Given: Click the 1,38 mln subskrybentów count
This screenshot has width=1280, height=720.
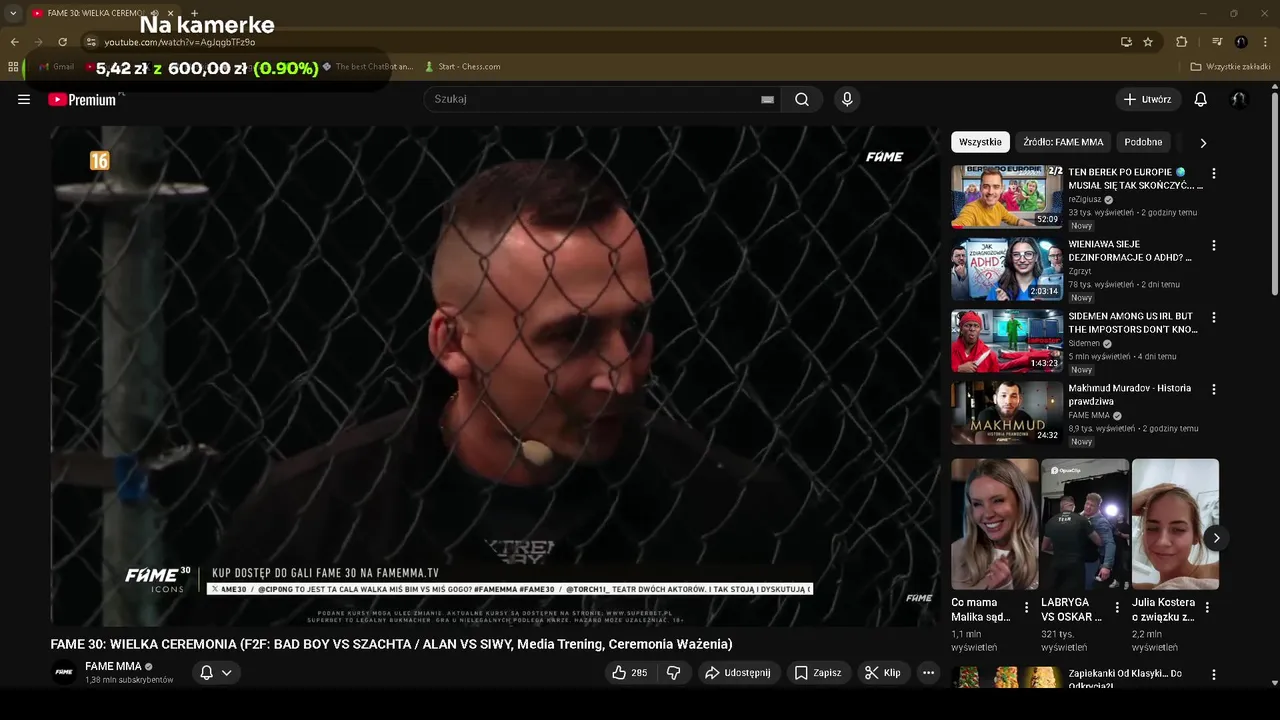Looking at the screenshot, I should coord(129,680).
